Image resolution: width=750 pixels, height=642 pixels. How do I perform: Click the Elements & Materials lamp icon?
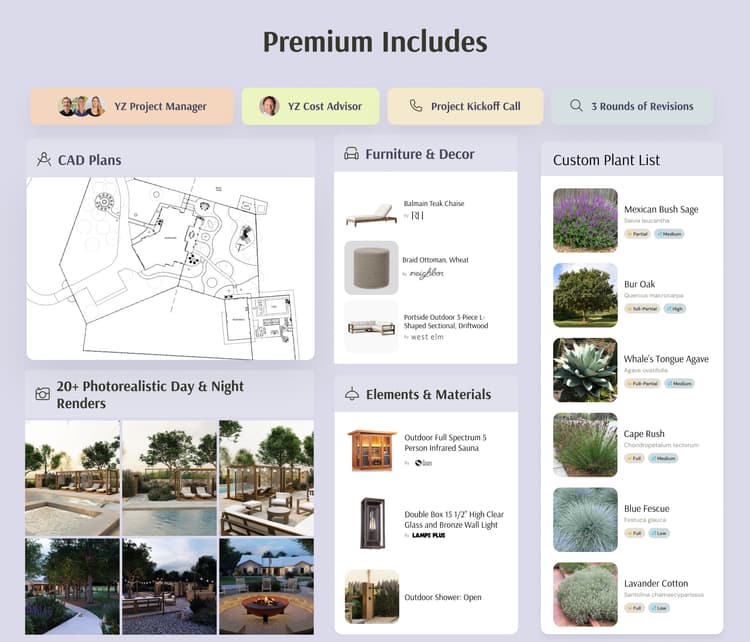pos(351,395)
